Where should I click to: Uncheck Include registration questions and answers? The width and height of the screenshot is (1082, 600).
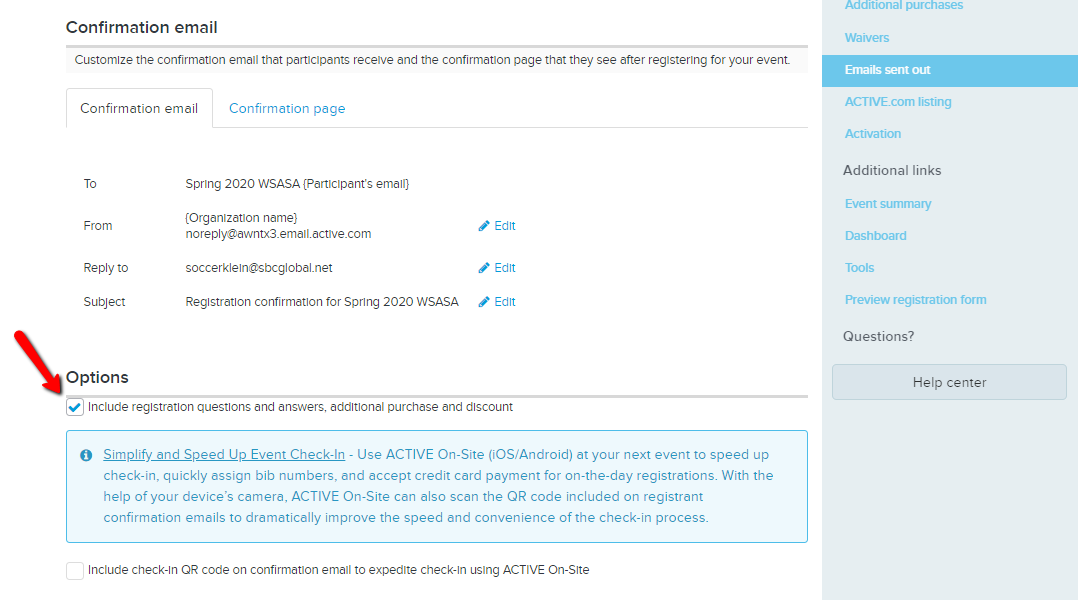coord(75,407)
